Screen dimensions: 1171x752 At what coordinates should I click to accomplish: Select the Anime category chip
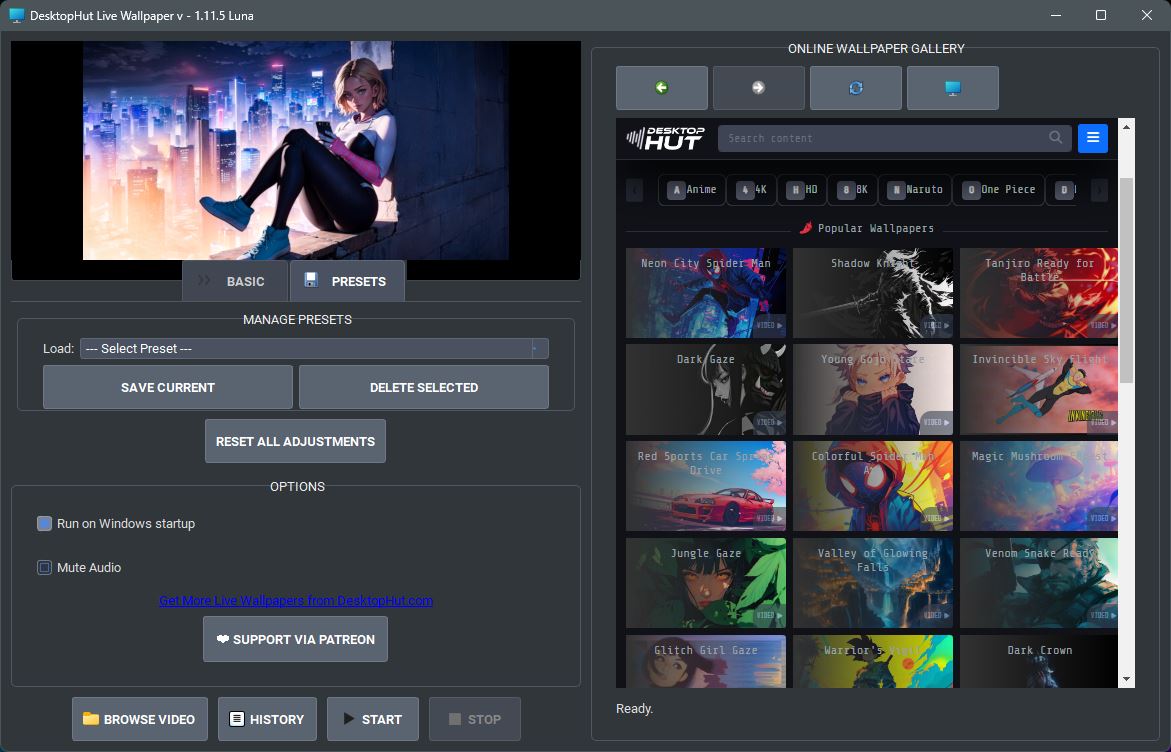point(692,190)
